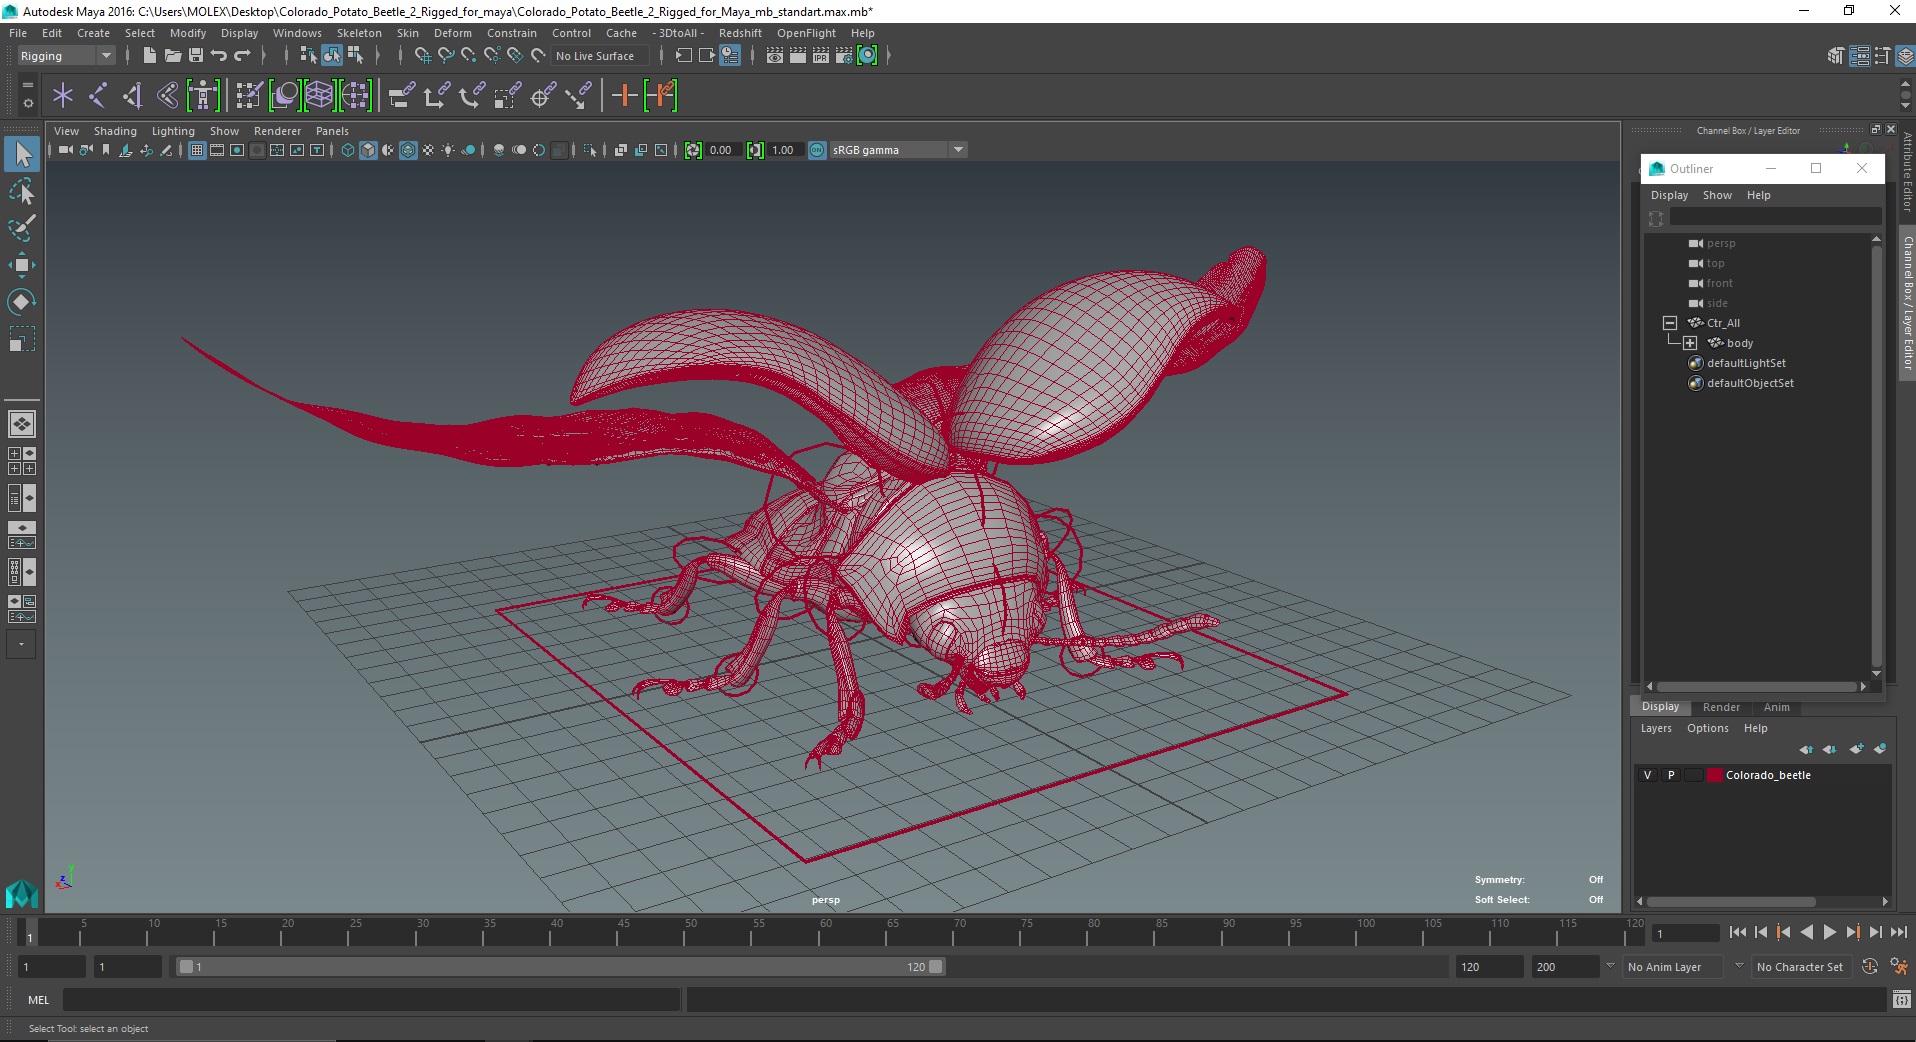Toggle use all lights in viewport
This screenshot has height=1042, width=1916.
448,150
